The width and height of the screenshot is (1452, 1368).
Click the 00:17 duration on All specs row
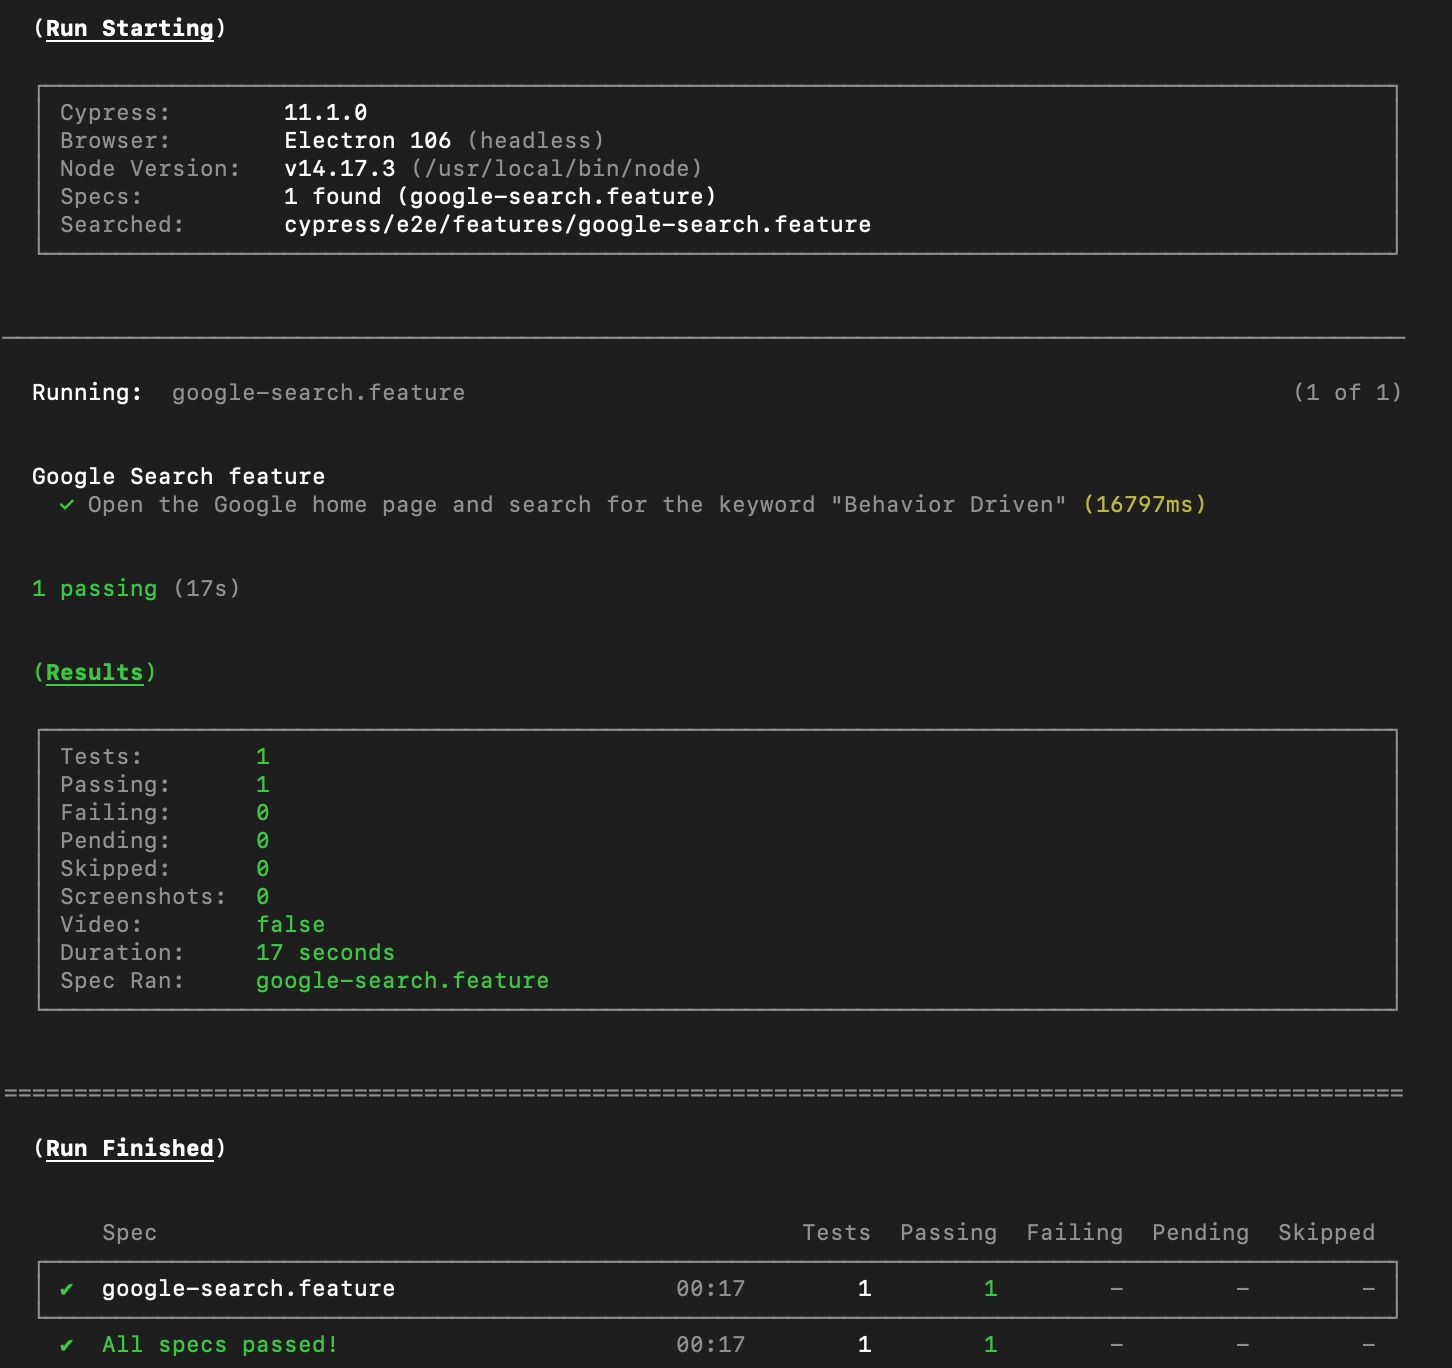tap(708, 1345)
